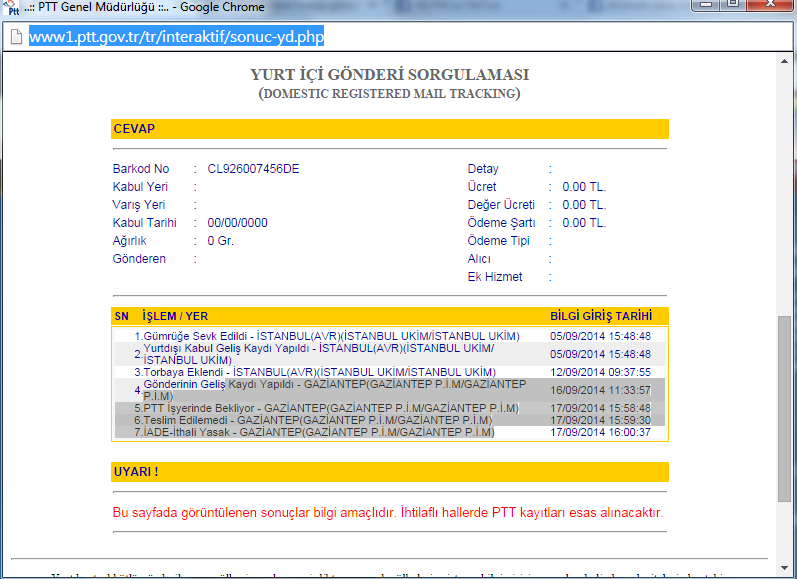Click the red PTT kayıtları warning text

coord(388,512)
